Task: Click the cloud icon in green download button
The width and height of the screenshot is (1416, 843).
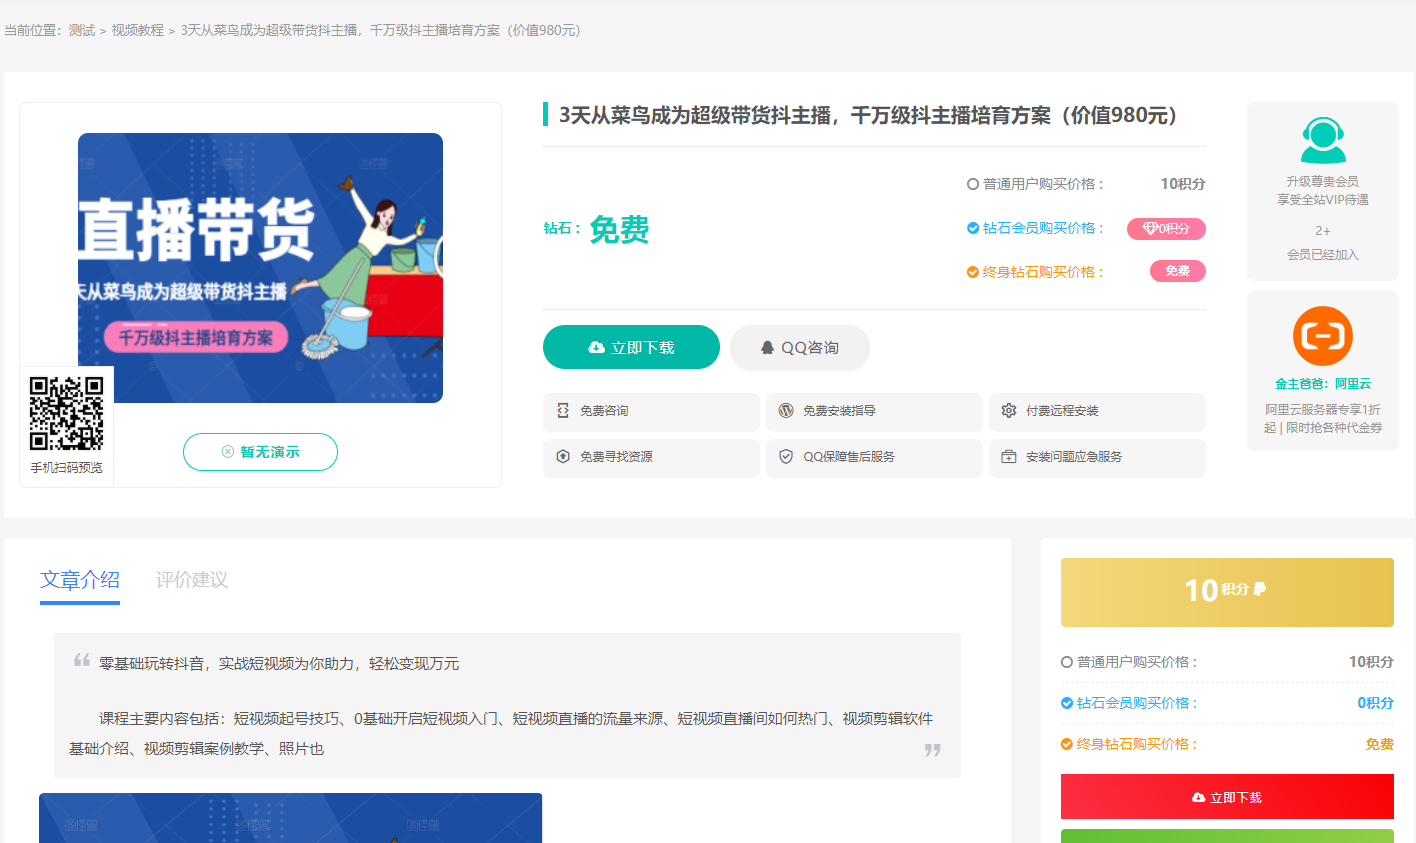Action: [597, 347]
